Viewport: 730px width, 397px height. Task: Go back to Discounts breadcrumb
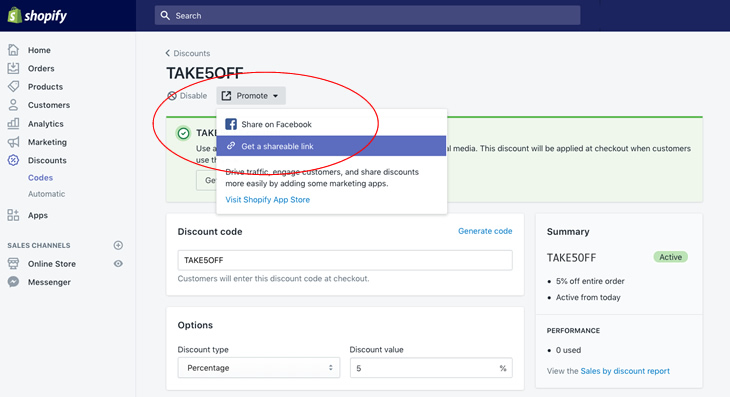coord(192,53)
